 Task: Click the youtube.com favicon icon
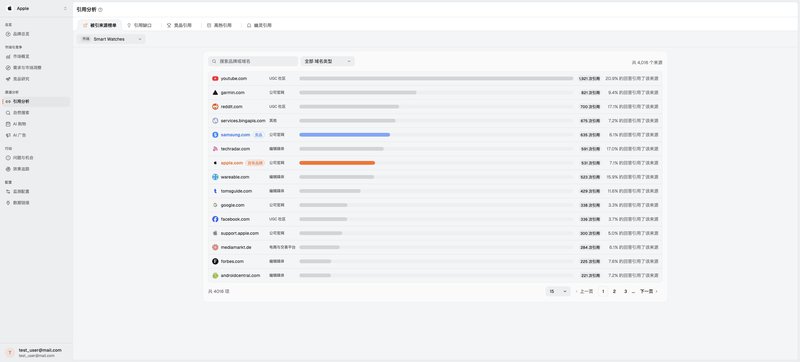click(x=215, y=79)
